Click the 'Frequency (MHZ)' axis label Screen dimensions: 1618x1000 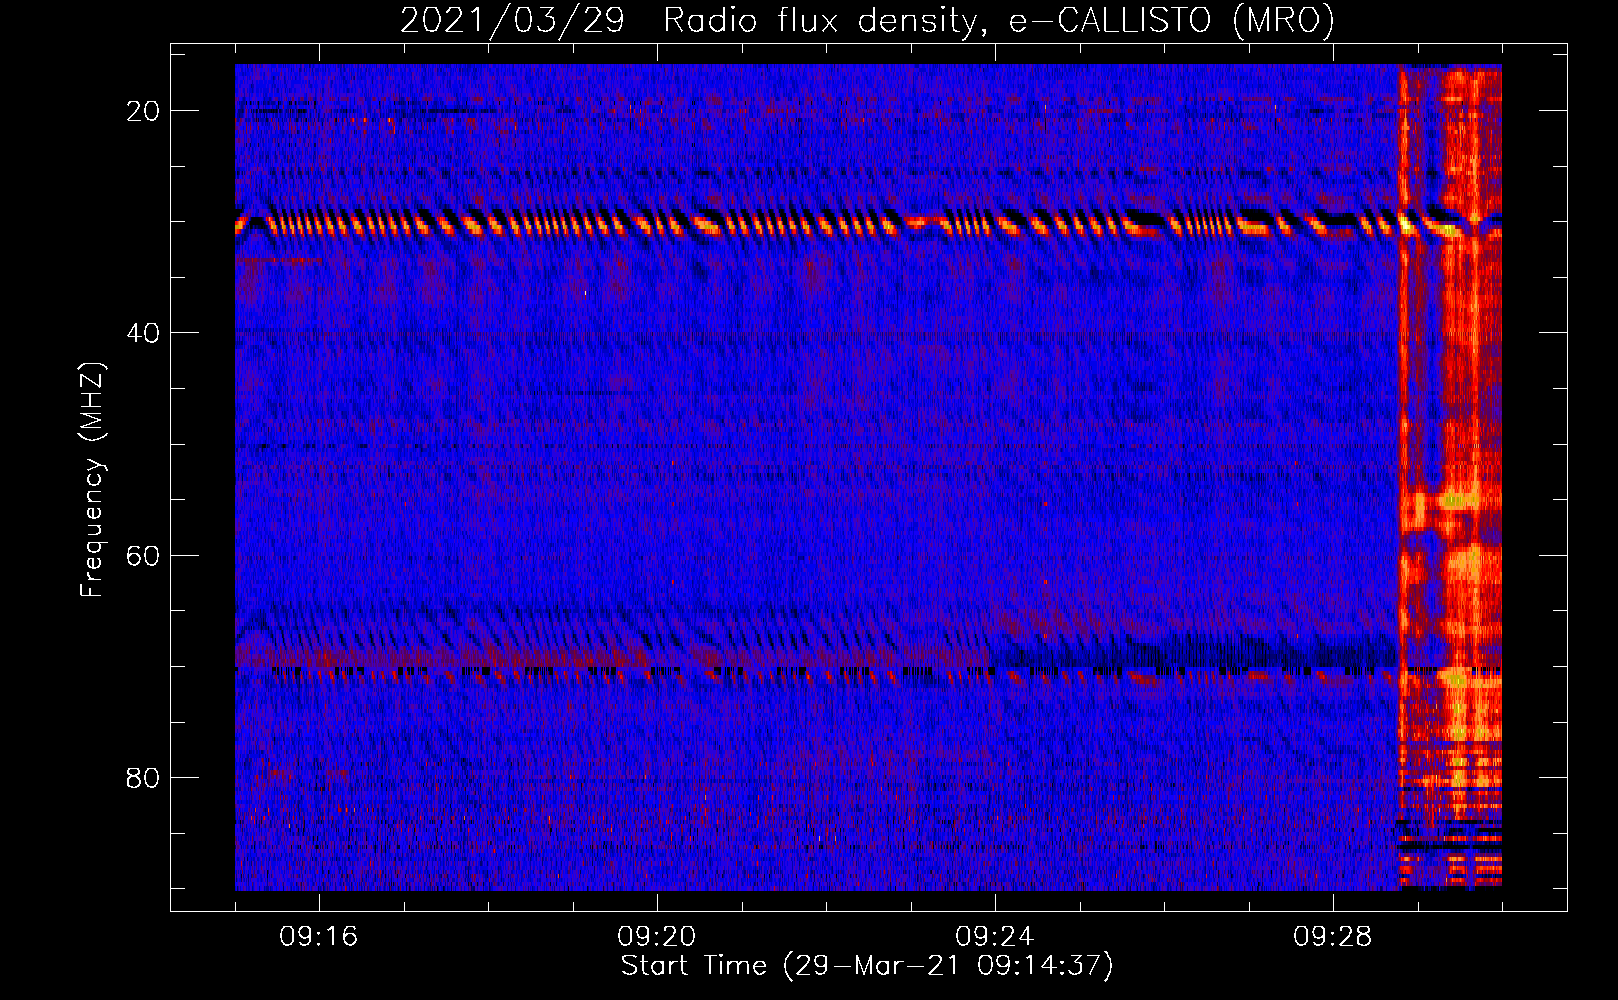(92, 480)
